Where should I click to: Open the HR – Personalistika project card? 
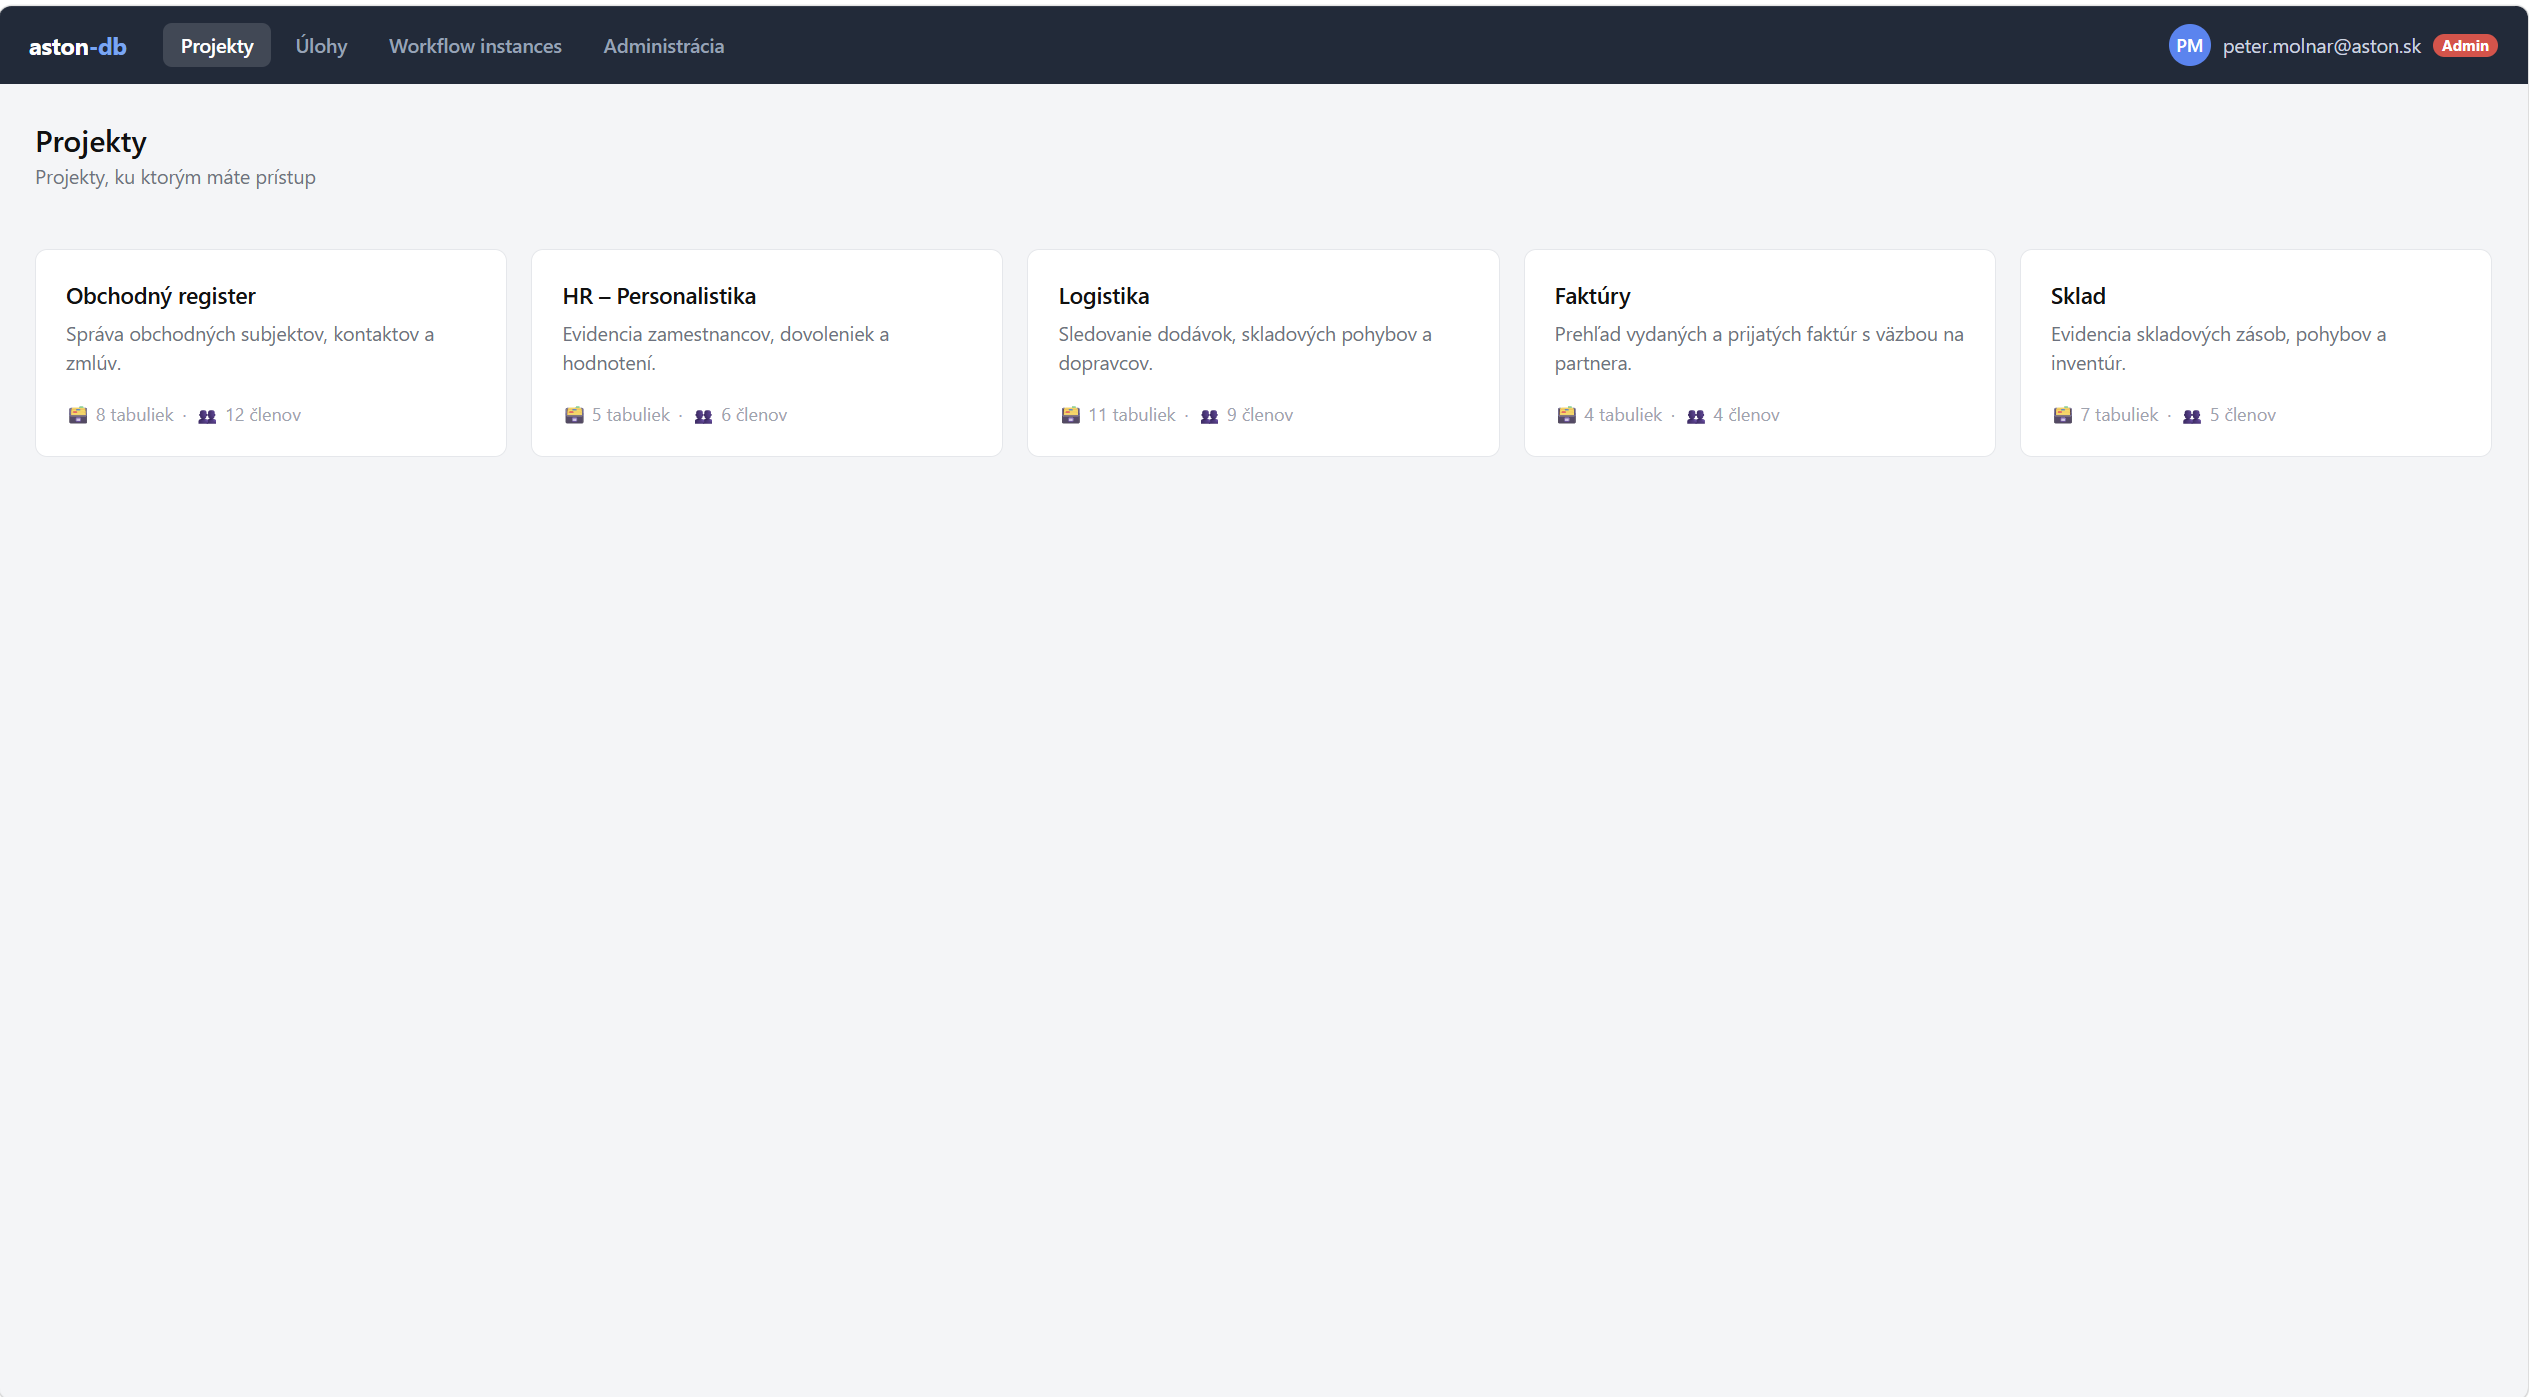tap(767, 353)
